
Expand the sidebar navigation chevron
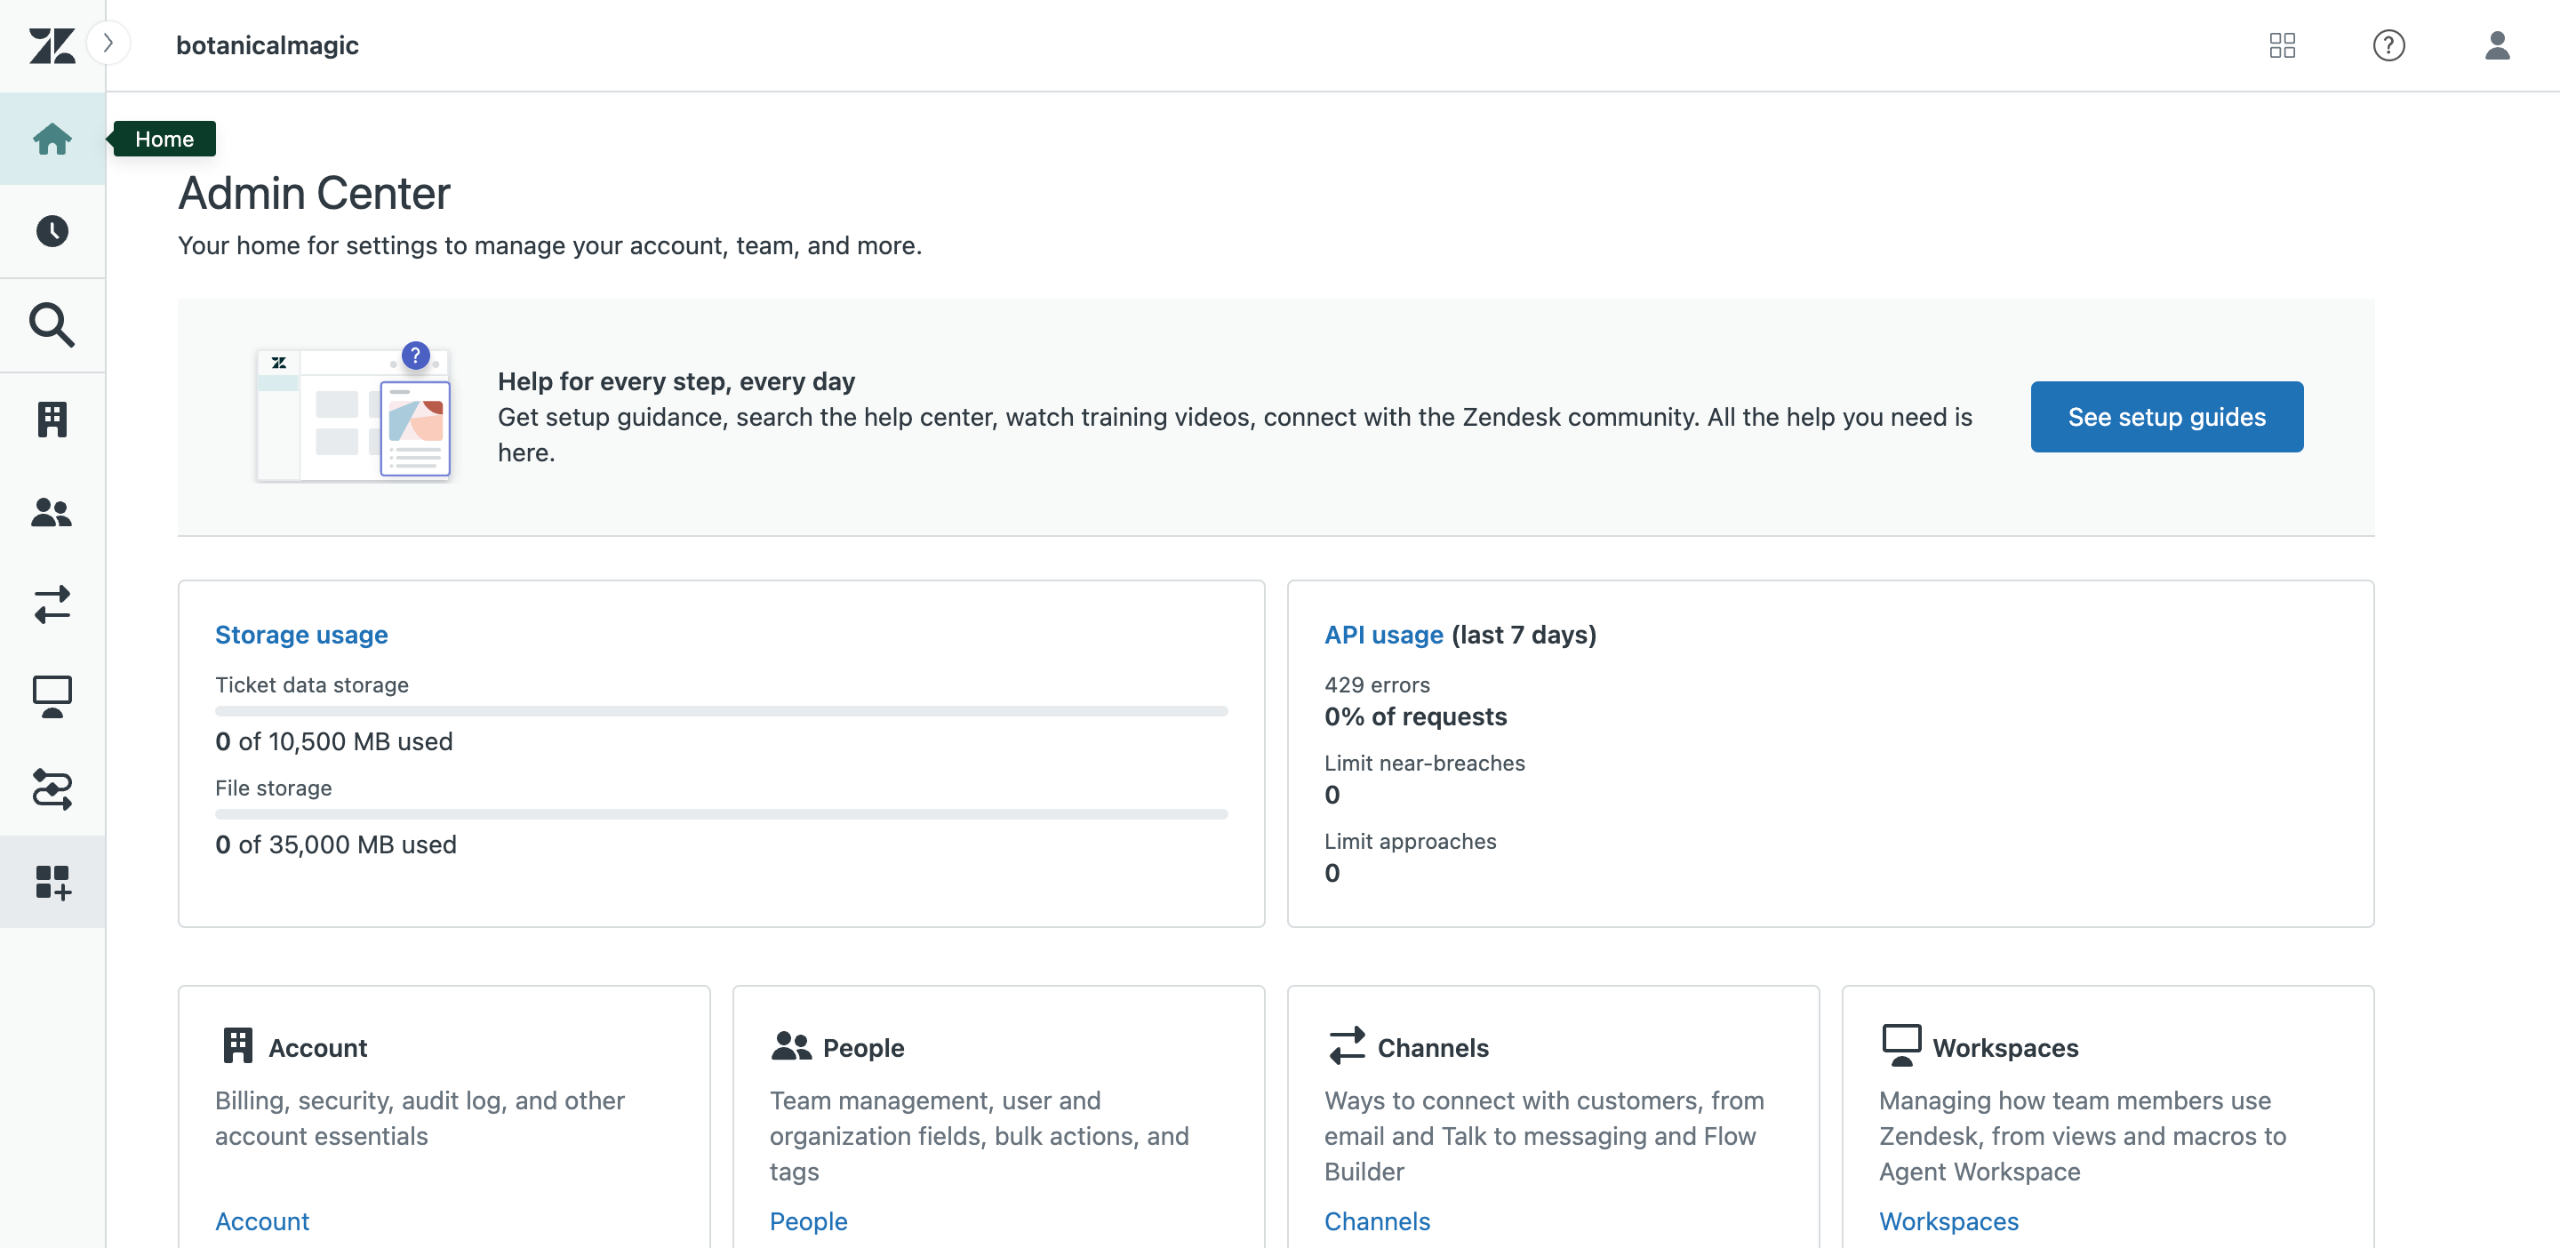109,44
